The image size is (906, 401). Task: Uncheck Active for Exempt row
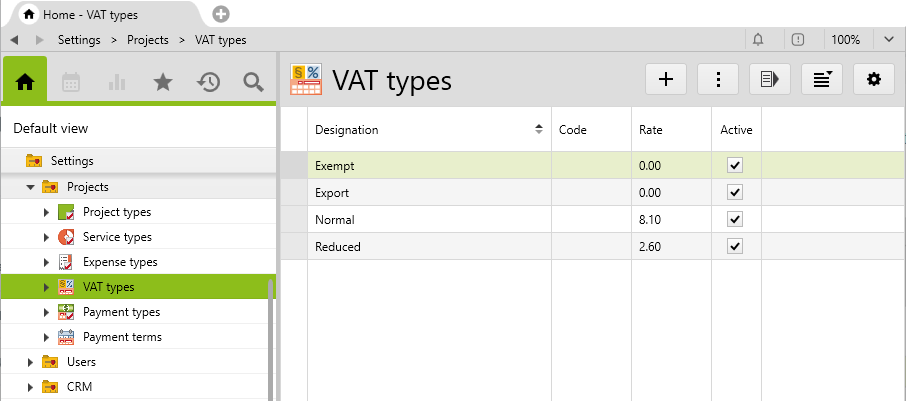coord(735,165)
